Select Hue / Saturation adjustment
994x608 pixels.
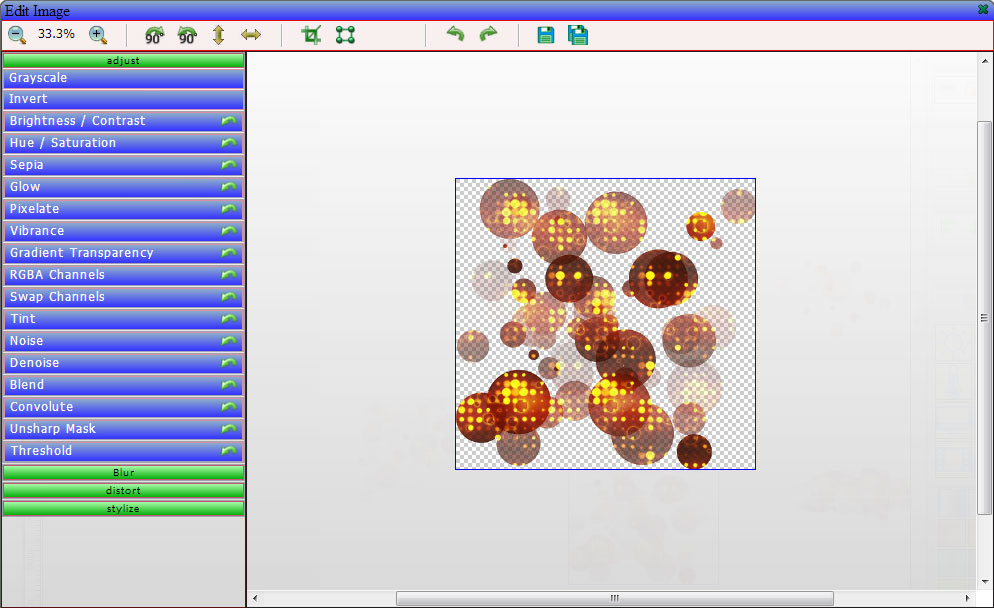tap(110, 144)
